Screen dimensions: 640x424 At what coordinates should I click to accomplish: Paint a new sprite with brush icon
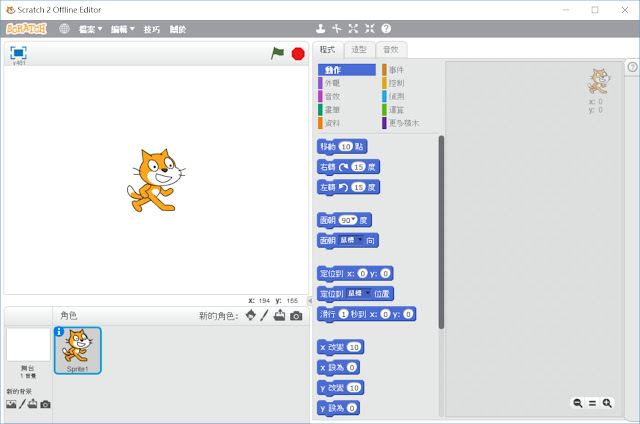click(x=264, y=315)
